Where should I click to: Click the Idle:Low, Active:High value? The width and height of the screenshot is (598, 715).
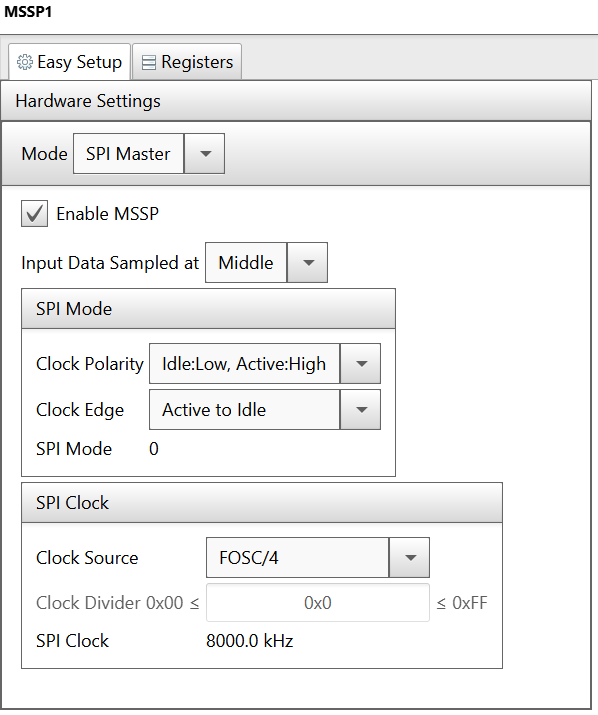244,364
